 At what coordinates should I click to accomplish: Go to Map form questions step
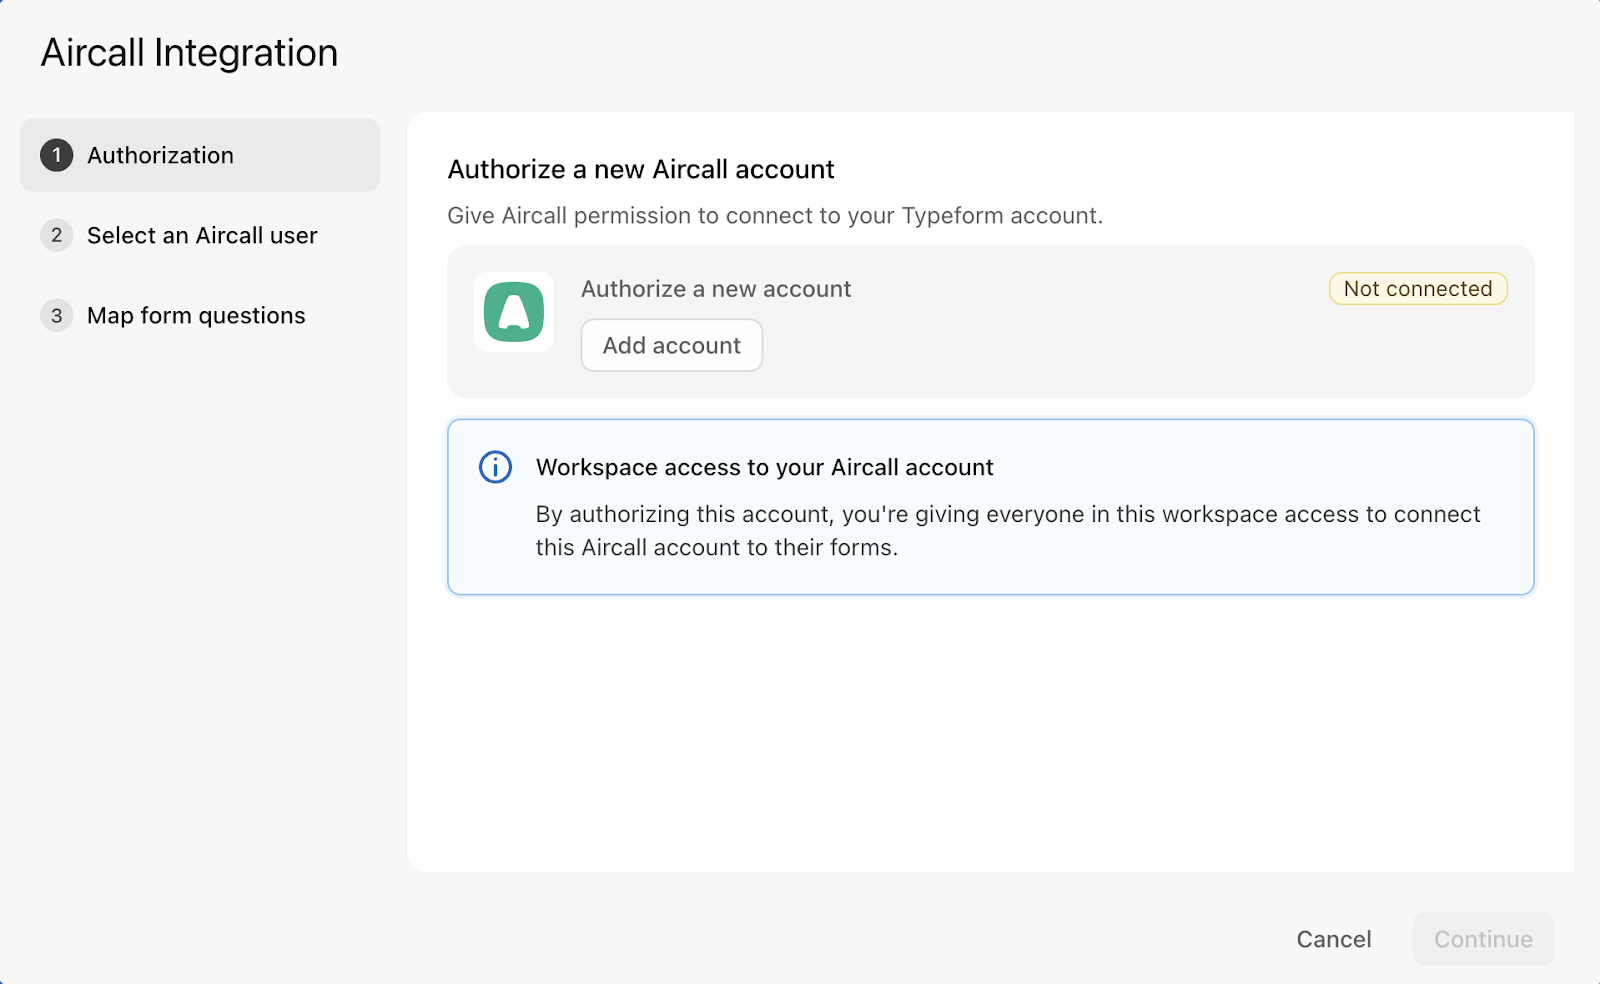tap(200, 315)
